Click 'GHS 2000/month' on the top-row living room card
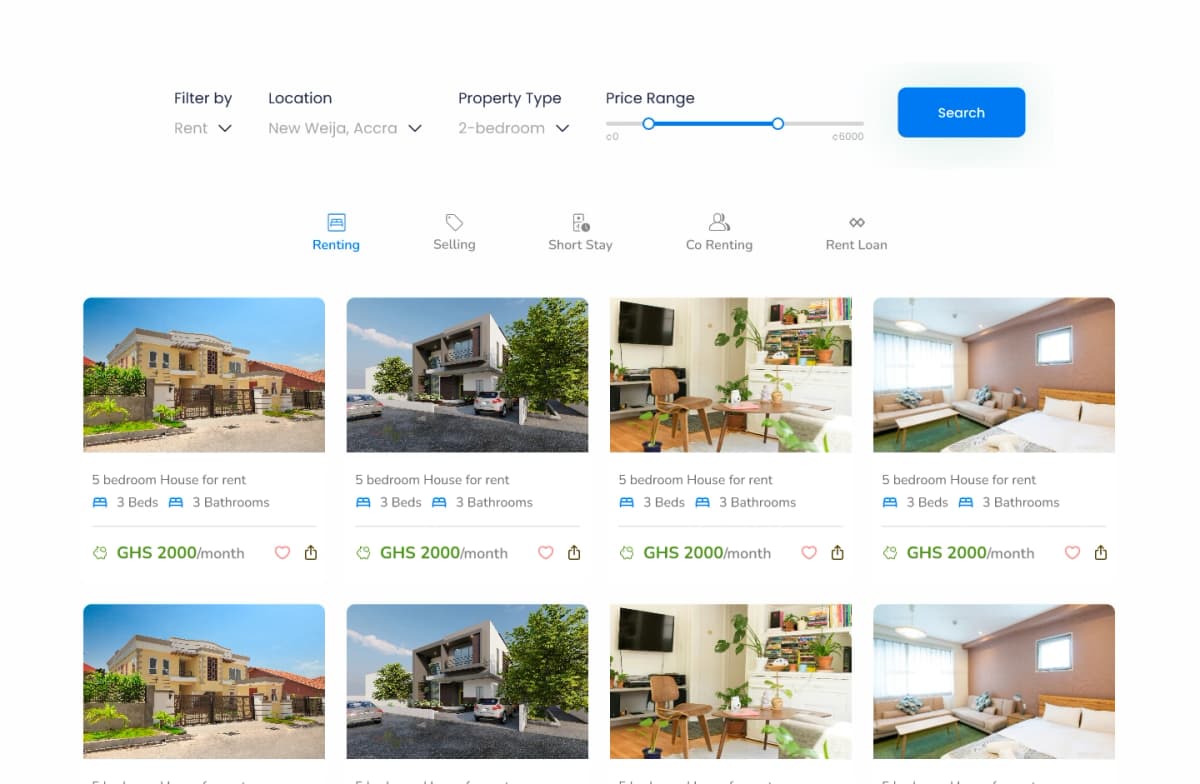Screen dimensions: 1200x784 click(707, 553)
